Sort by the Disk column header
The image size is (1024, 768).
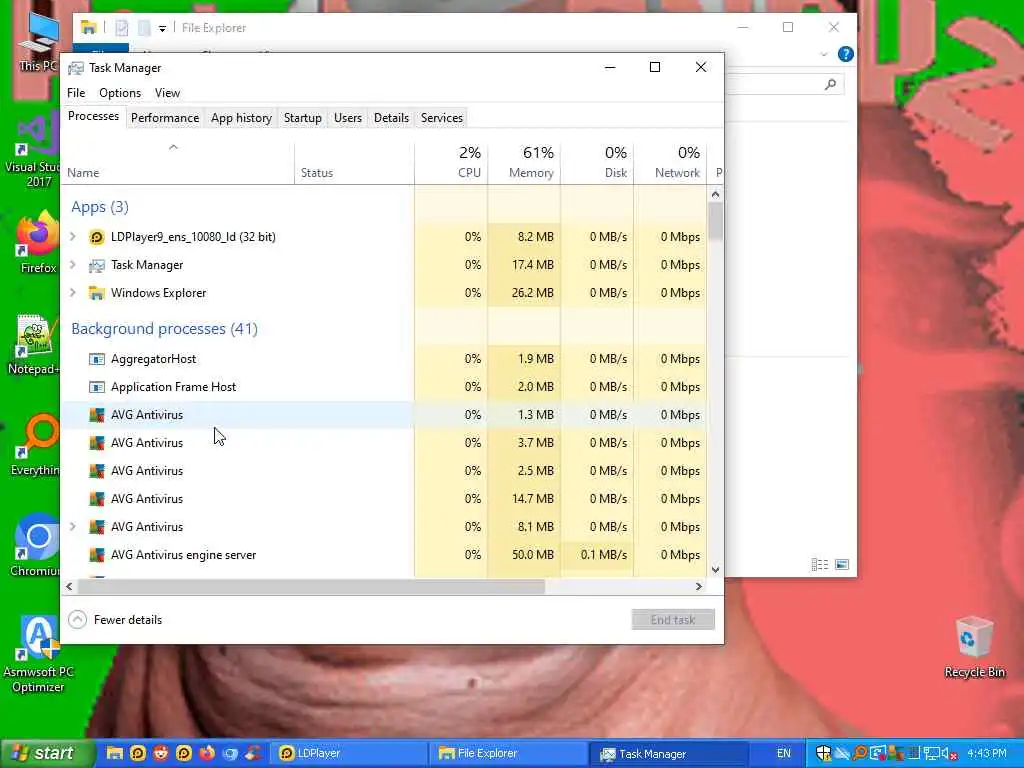pos(597,163)
